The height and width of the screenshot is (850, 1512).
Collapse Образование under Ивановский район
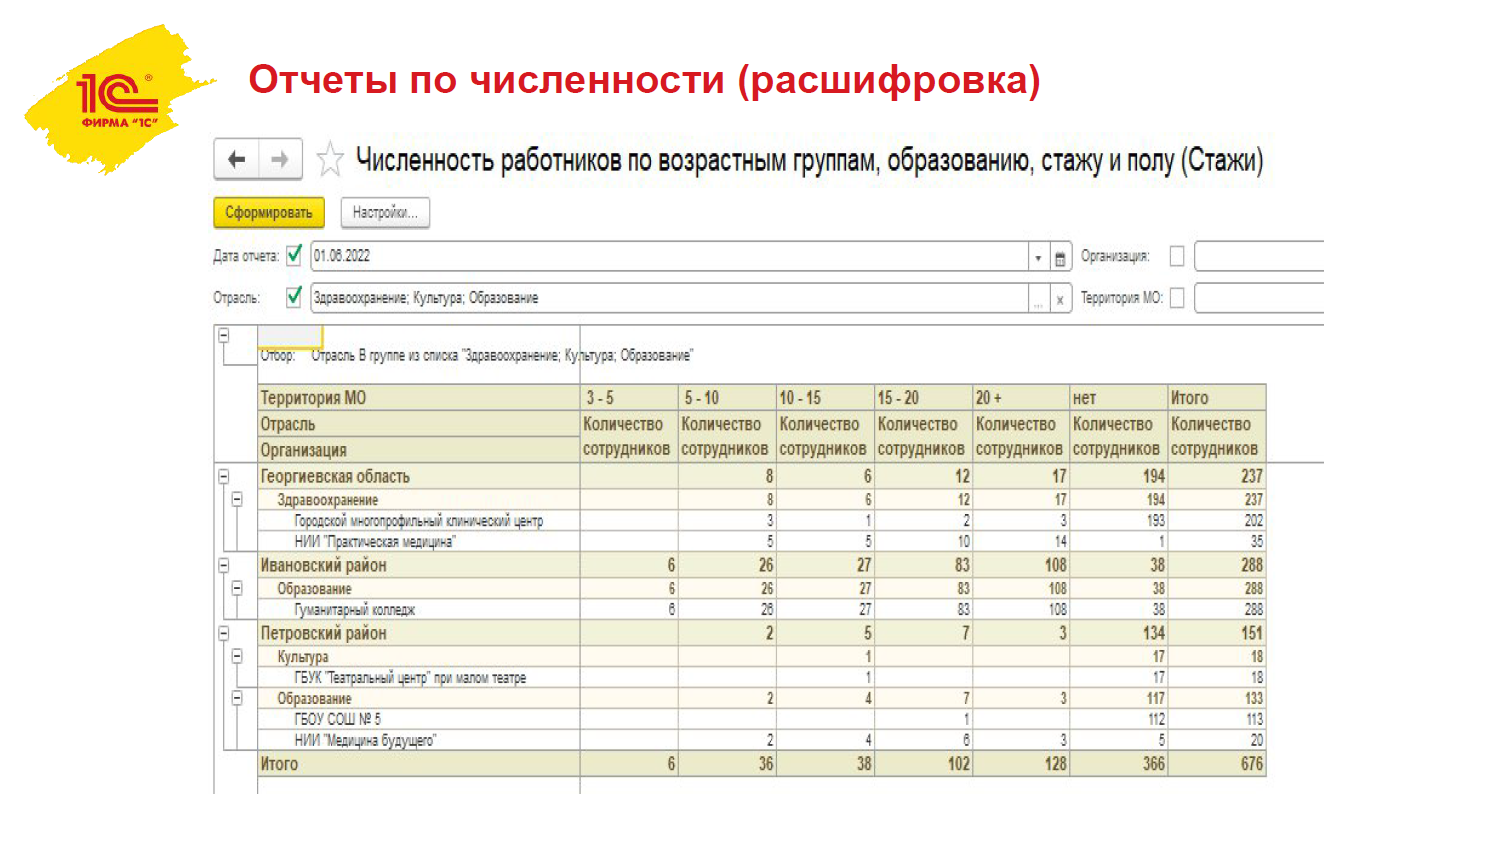click(x=237, y=588)
